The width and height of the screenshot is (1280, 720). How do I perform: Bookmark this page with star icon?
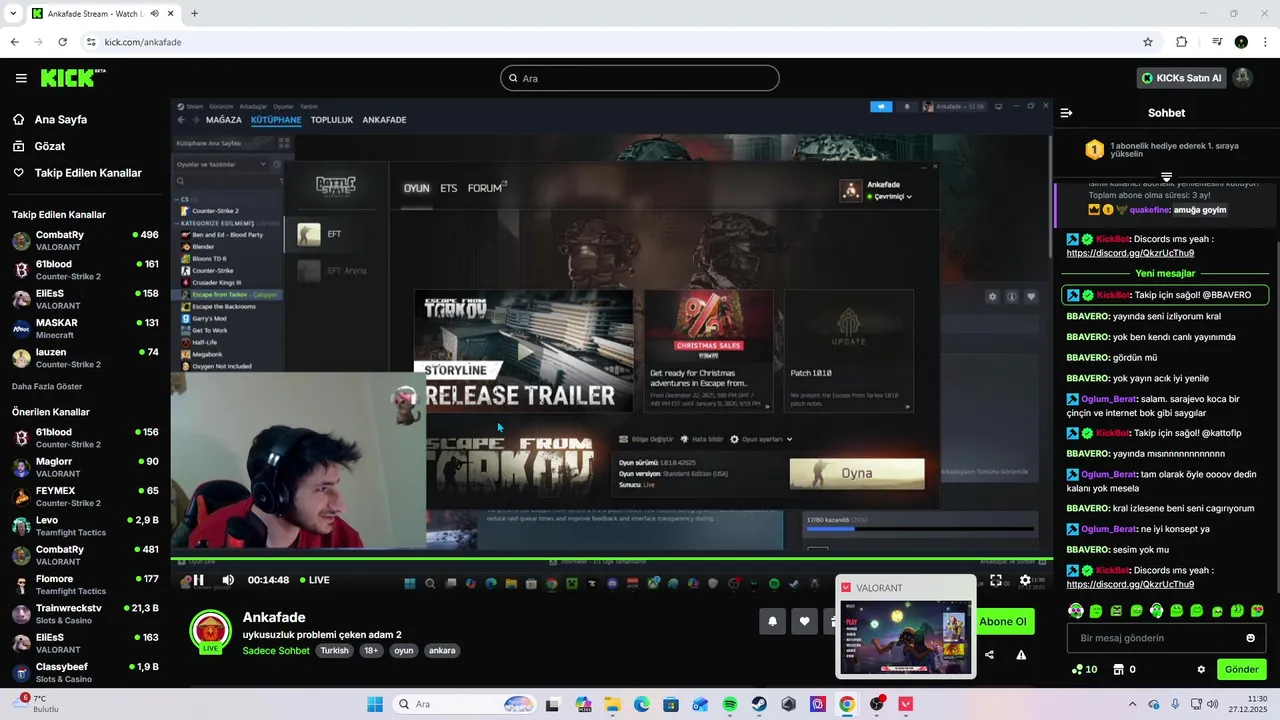[1148, 42]
